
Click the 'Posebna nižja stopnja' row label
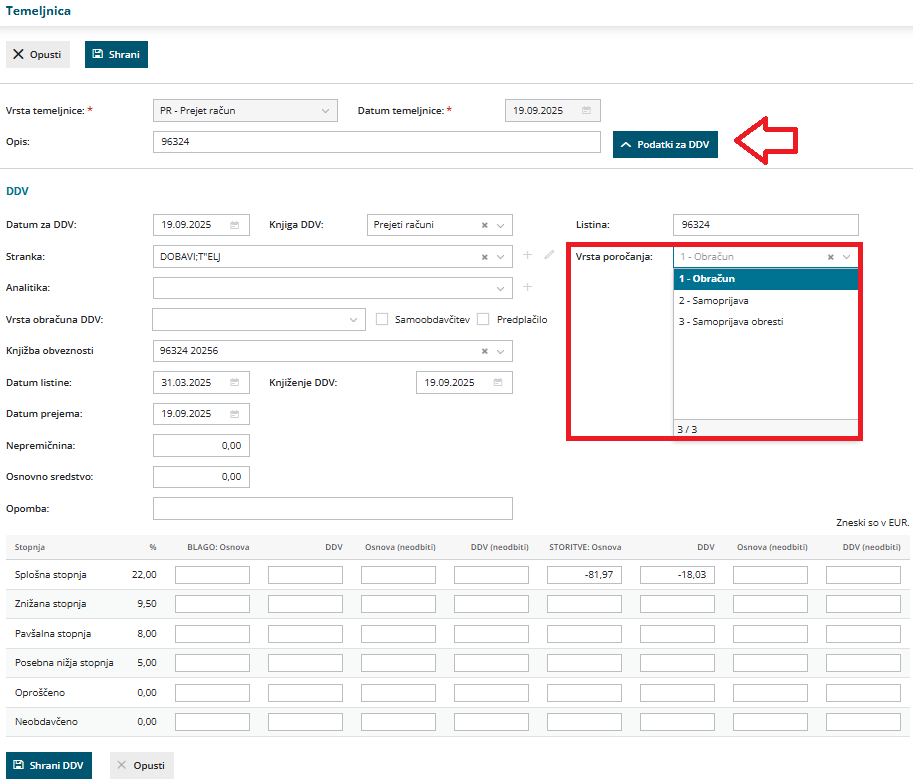[x=64, y=662]
